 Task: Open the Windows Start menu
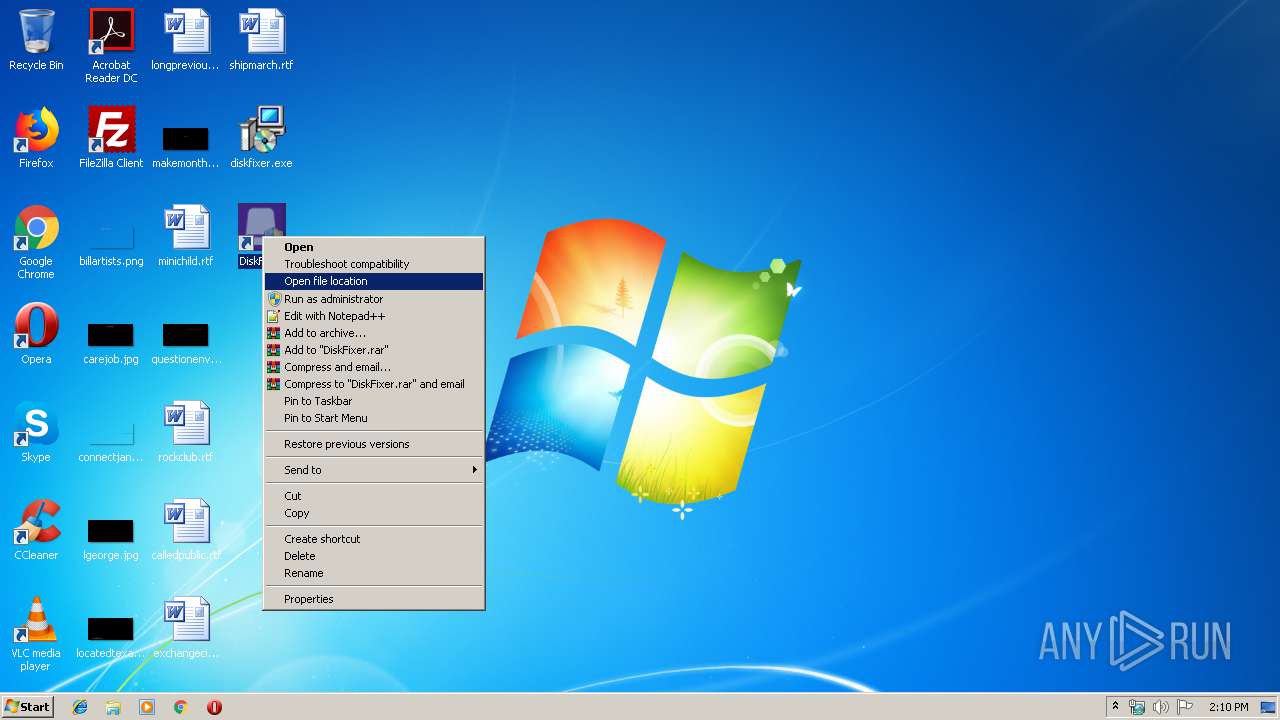tap(27, 706)
